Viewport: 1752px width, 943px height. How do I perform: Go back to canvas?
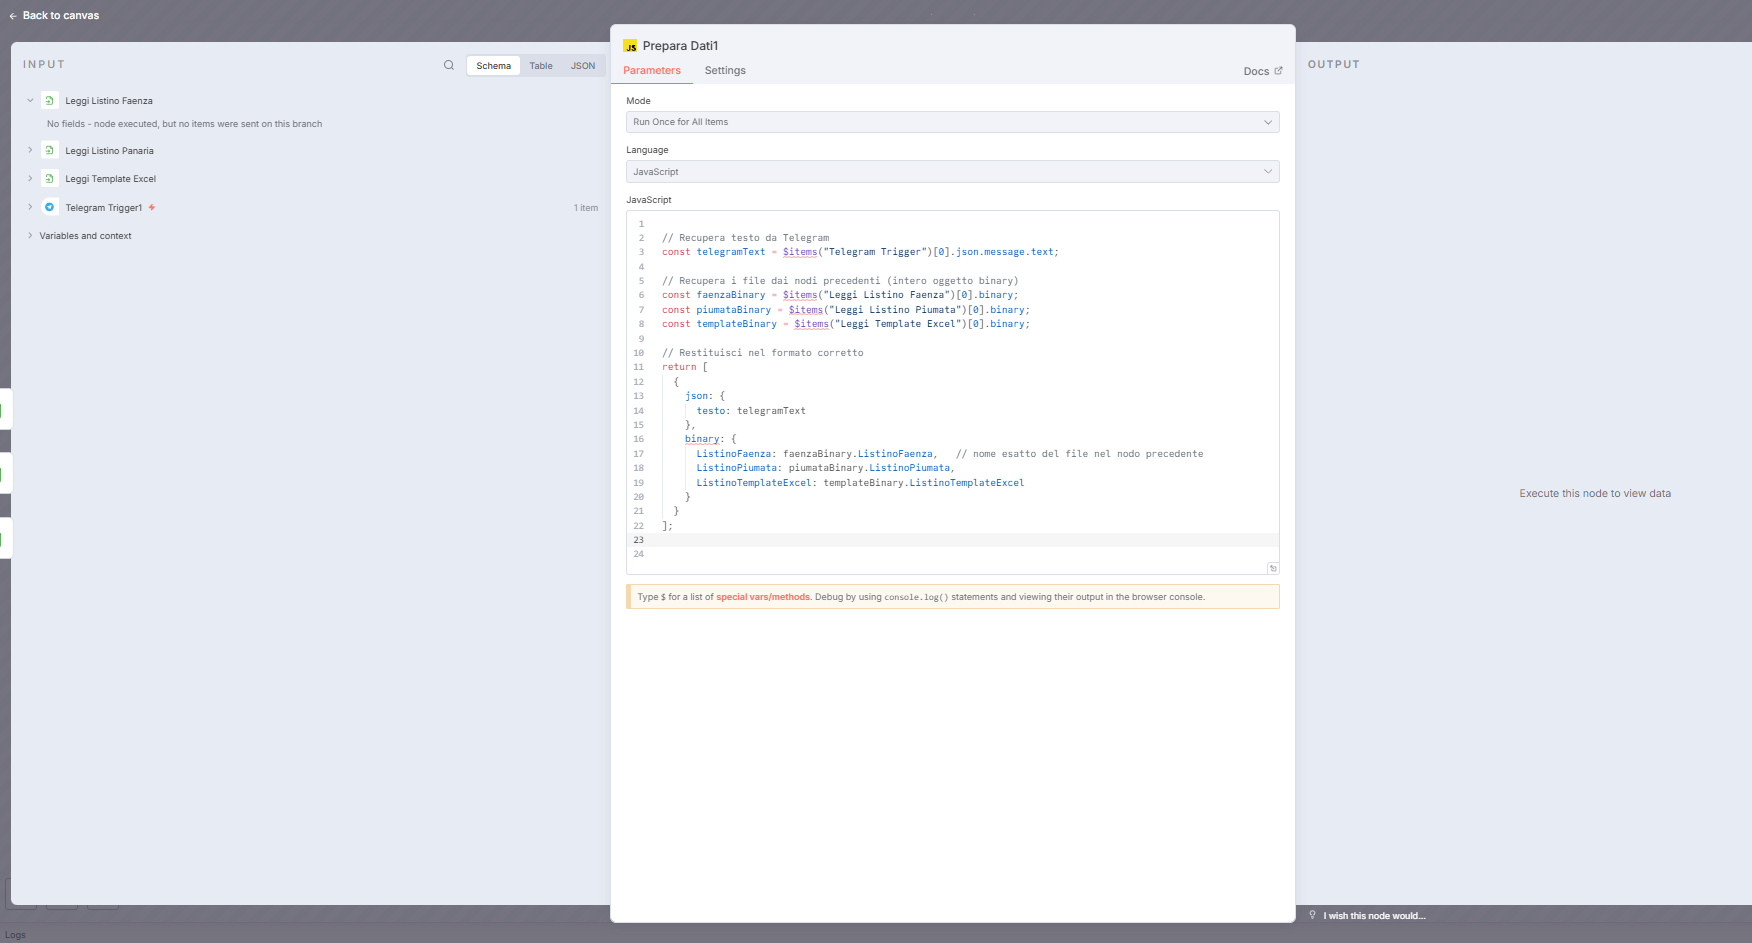pos(54,15)
